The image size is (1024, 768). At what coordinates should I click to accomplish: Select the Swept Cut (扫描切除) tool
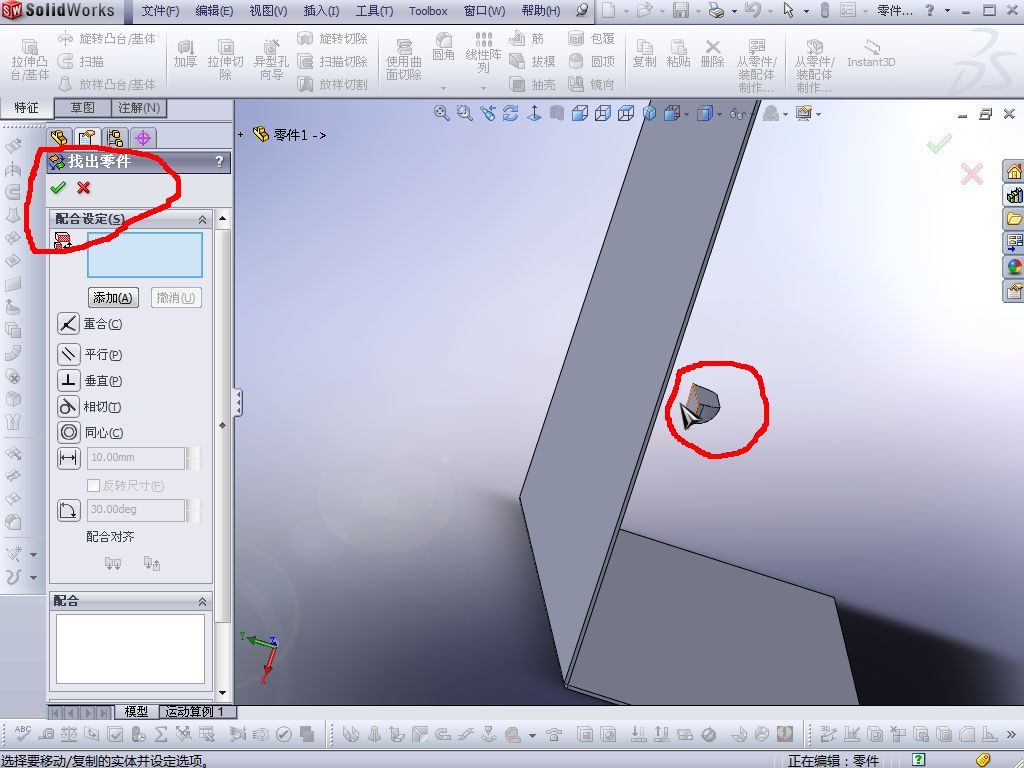(x=332, y=61)
